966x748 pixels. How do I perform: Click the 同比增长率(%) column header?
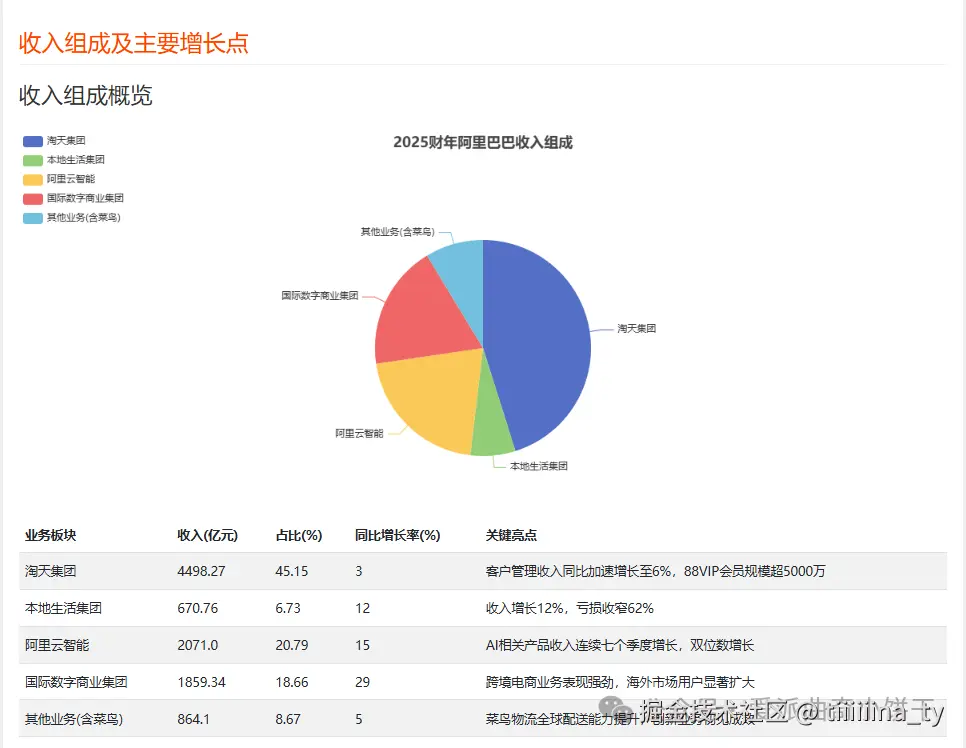[x=396, y=535]
